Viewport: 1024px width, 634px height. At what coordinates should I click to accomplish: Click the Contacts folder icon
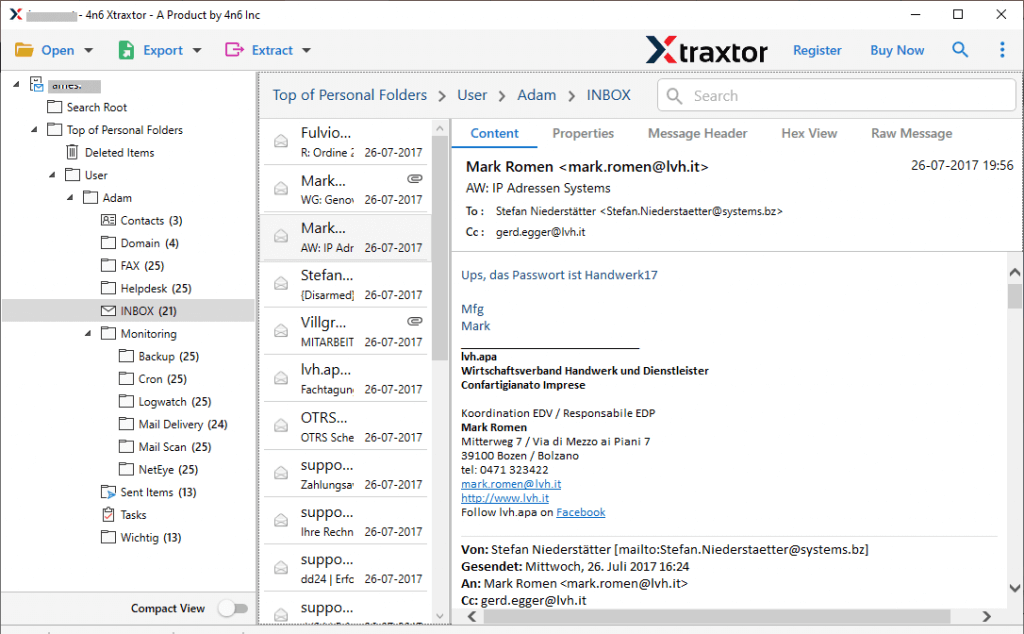point(108,220)
